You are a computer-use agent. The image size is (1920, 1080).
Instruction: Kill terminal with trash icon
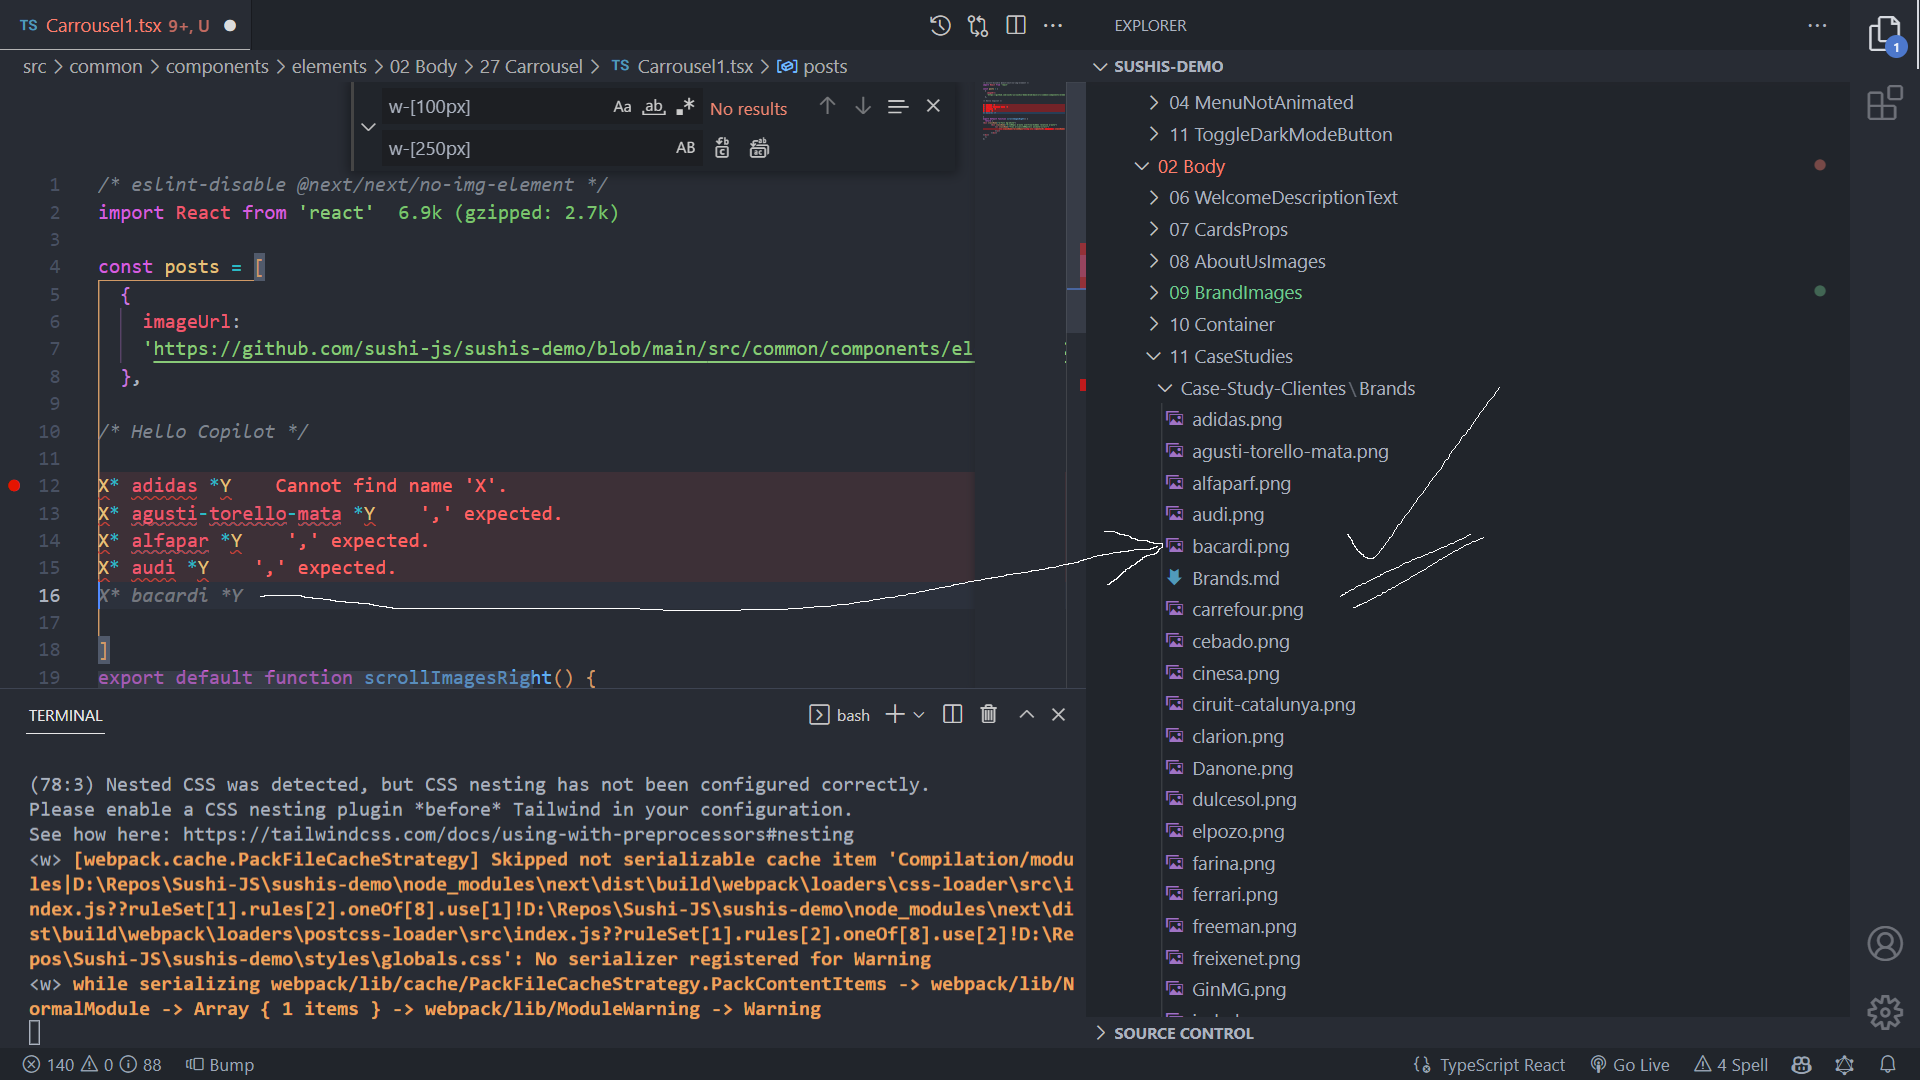pos(988,714)
